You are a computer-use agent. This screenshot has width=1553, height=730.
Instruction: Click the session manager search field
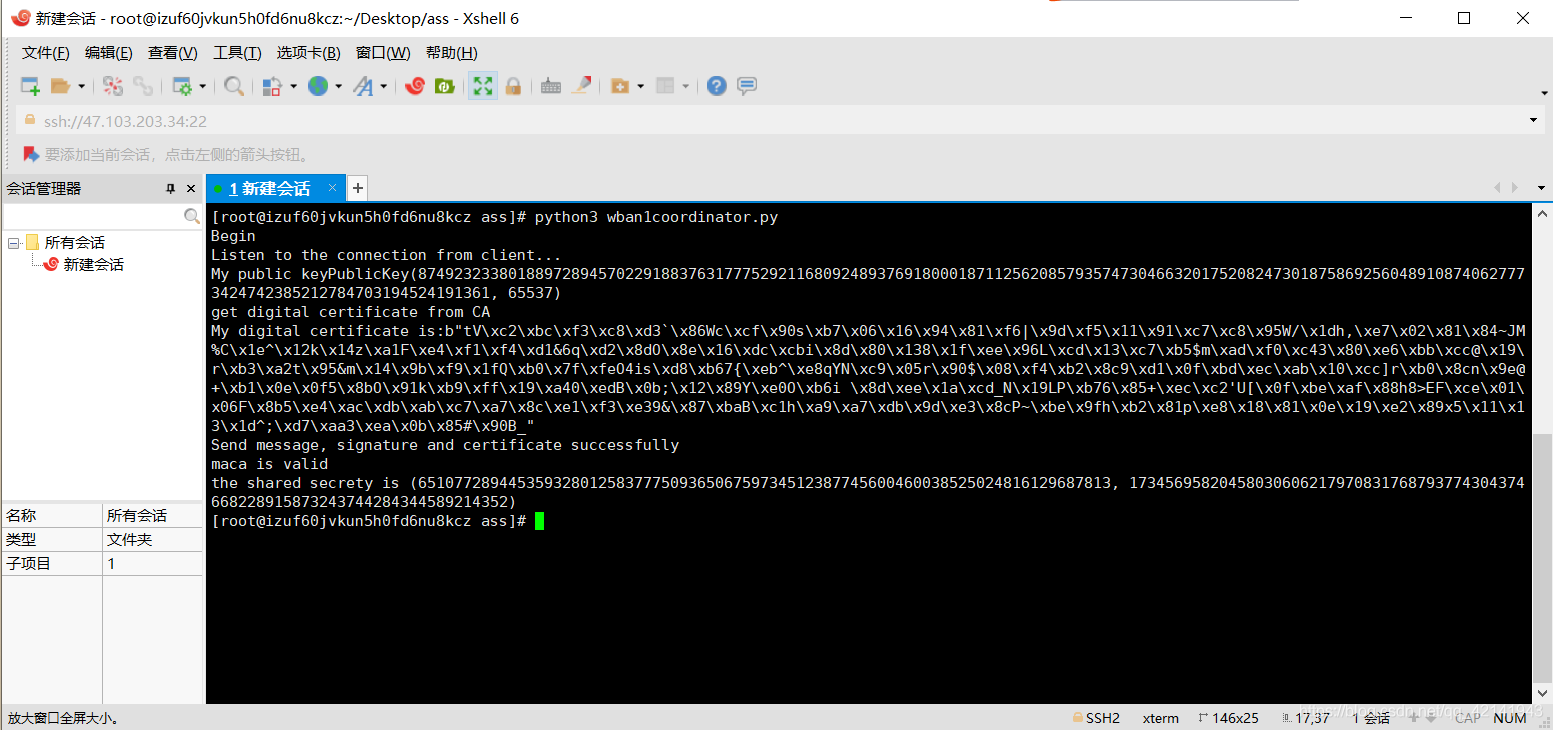coord(93,216)
